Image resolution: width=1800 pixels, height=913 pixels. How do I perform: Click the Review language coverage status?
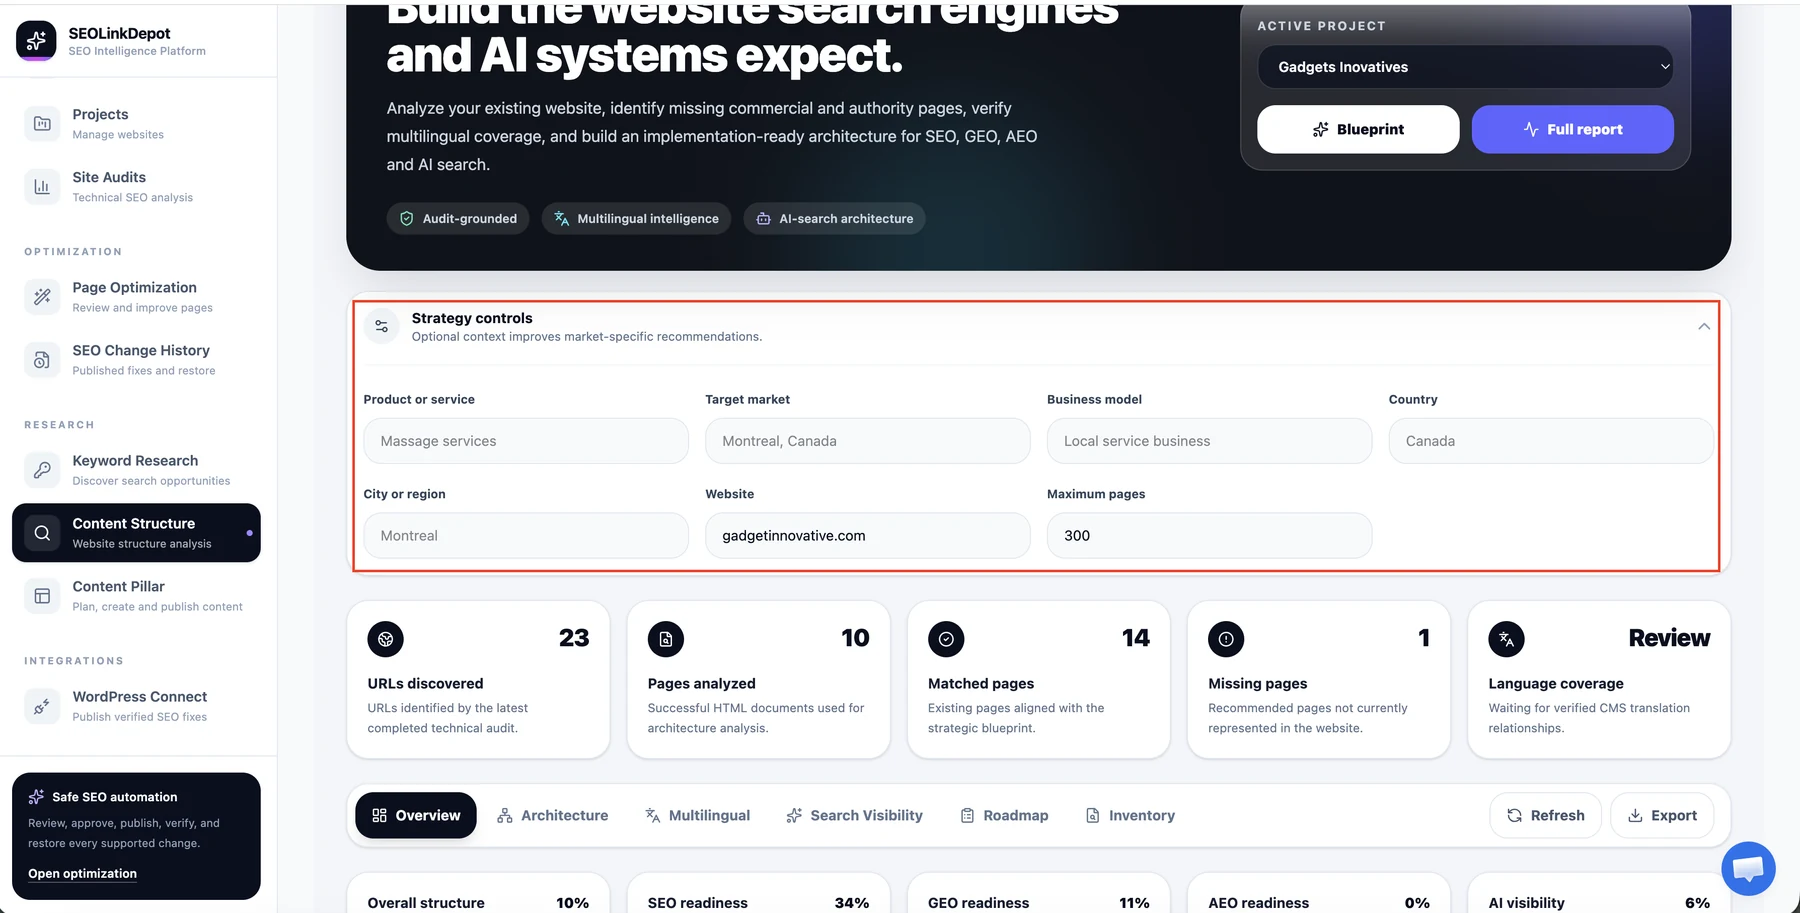(1669, 638)
